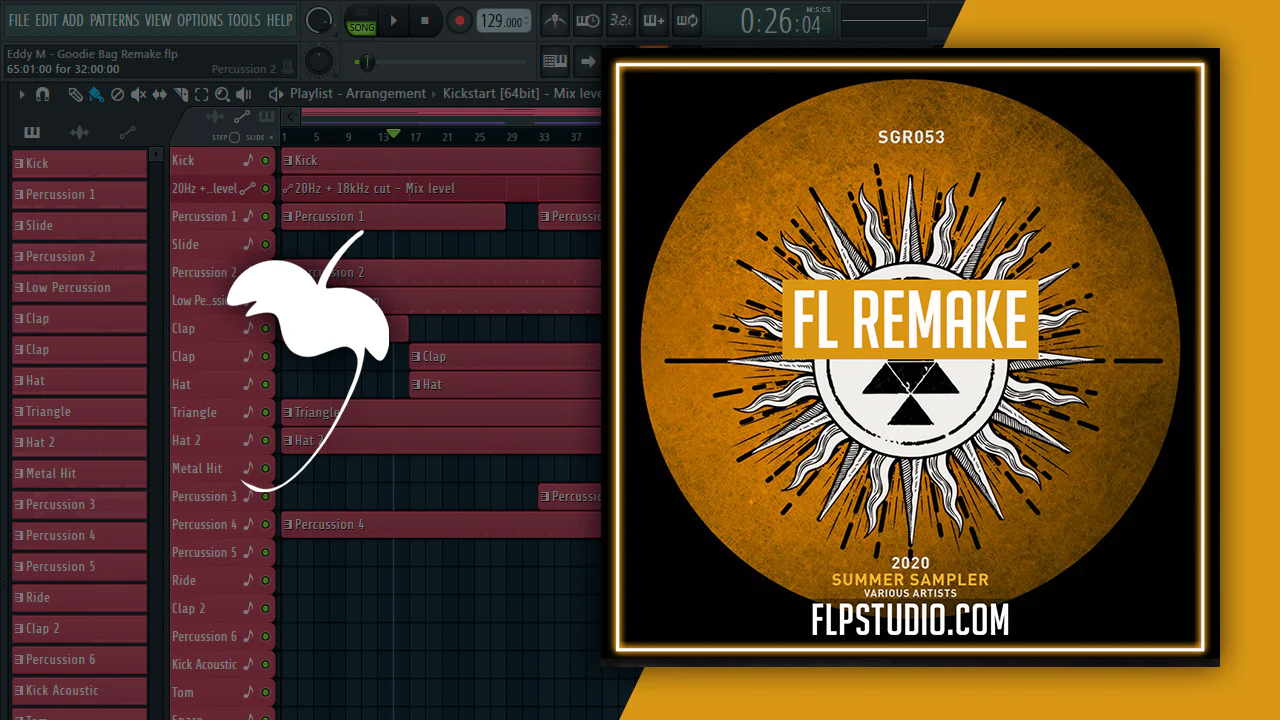
Task: Open the PATTERNS menu
Action: (x=114, y=20)
